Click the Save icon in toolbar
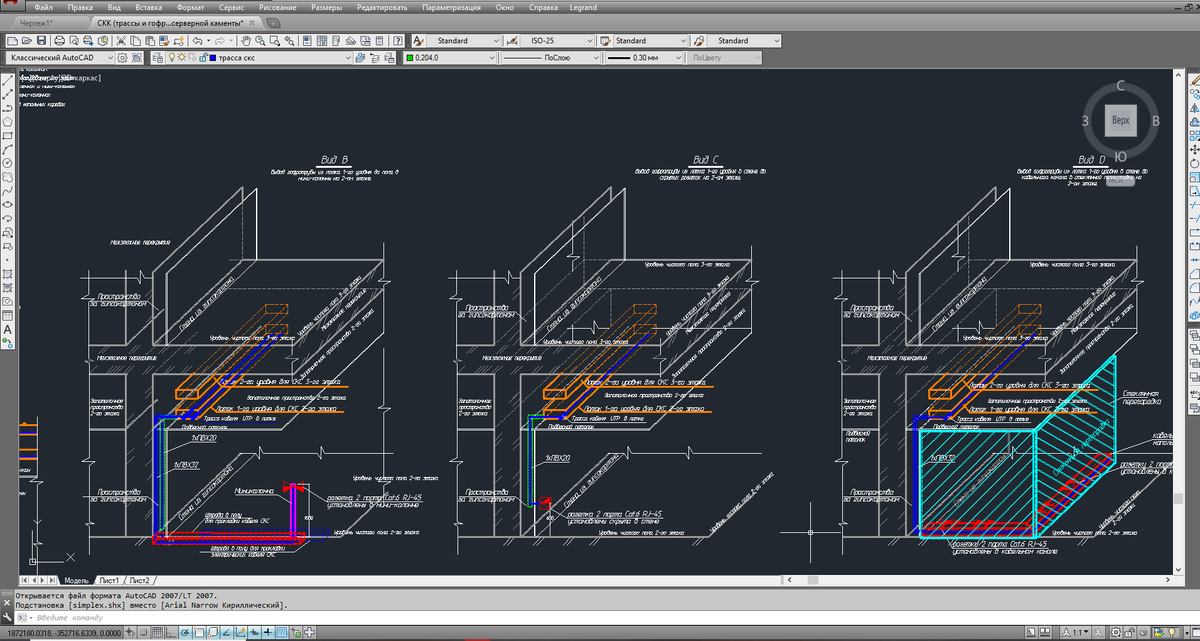 click(41, 41)
